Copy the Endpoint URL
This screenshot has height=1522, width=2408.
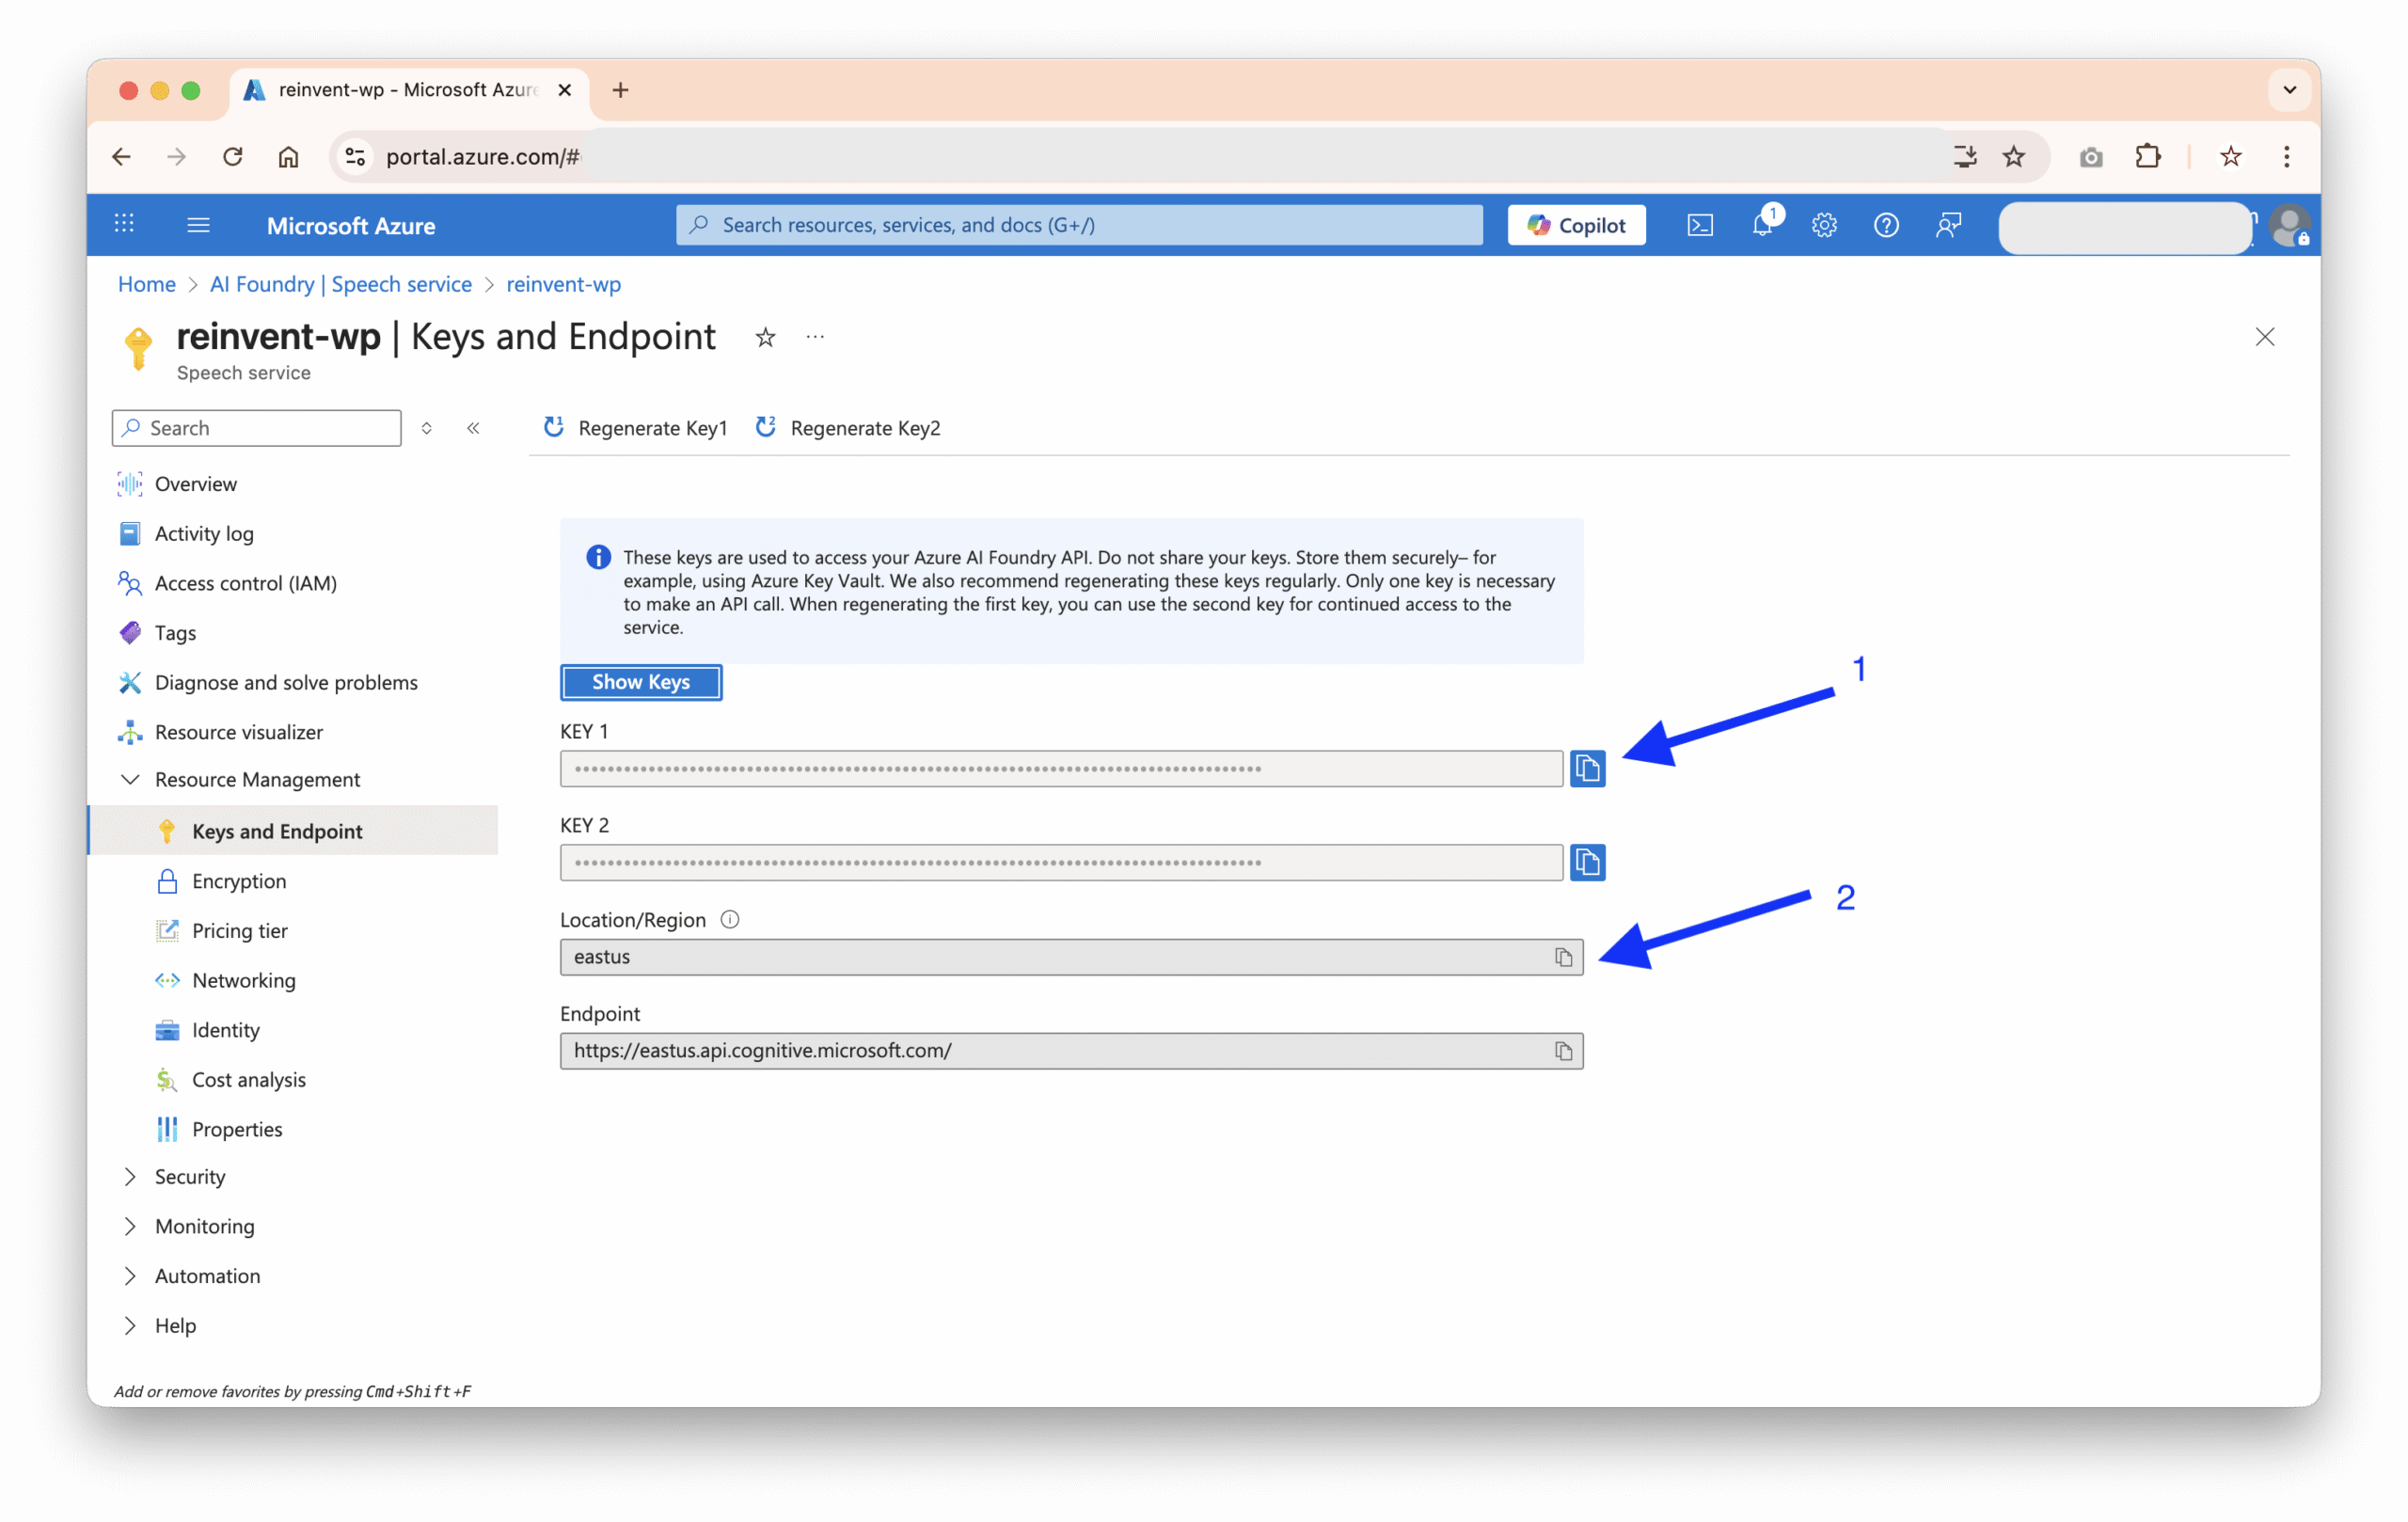(x=1563, y=1051)
